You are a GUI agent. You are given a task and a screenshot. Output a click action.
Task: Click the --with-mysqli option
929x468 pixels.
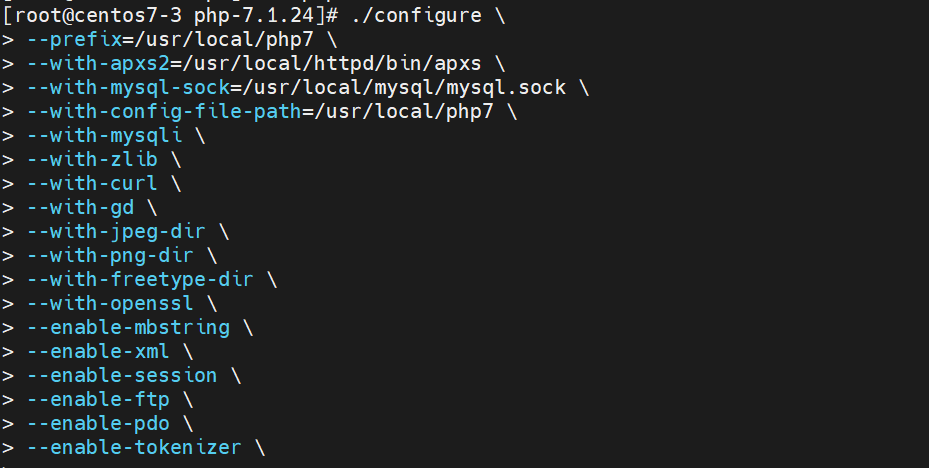tap(103, 135)
